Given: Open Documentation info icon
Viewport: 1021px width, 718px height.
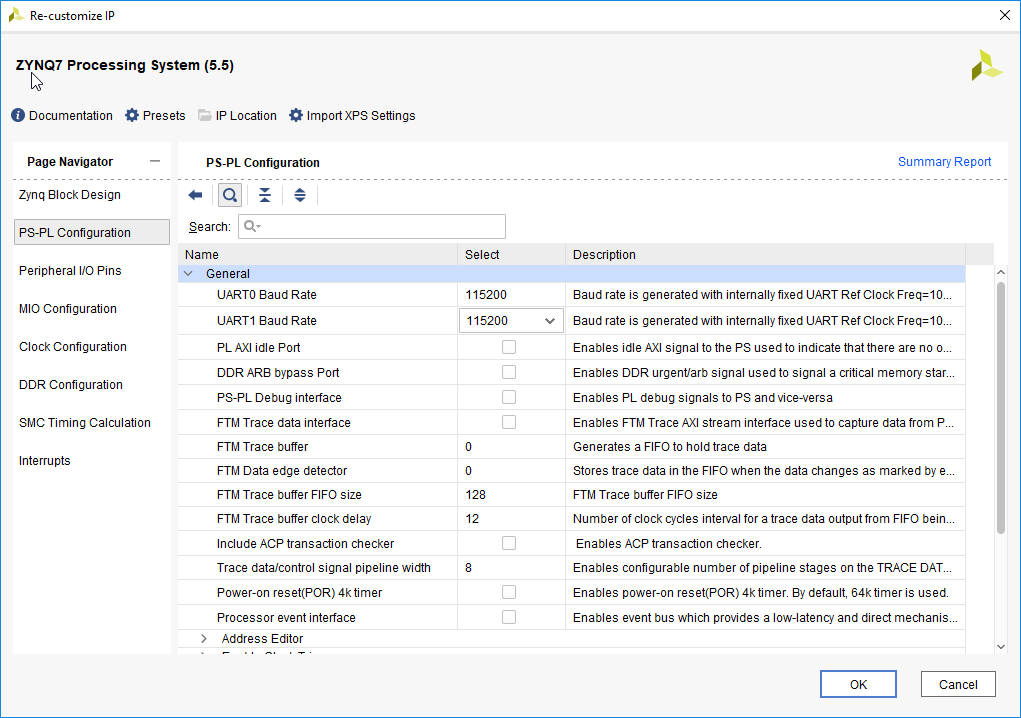Looking at the screenshot, I should [18, 116].
